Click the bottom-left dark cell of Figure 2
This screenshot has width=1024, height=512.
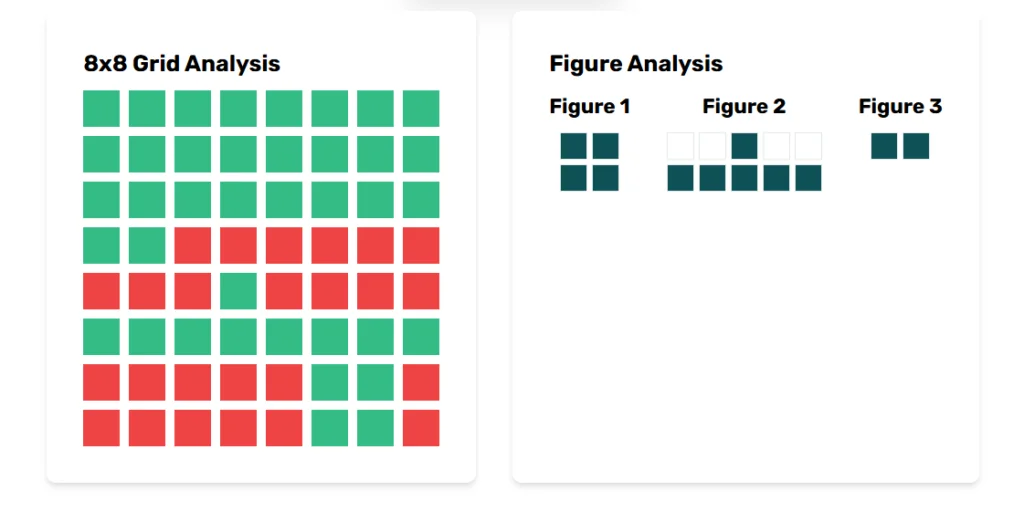[680, 178]
